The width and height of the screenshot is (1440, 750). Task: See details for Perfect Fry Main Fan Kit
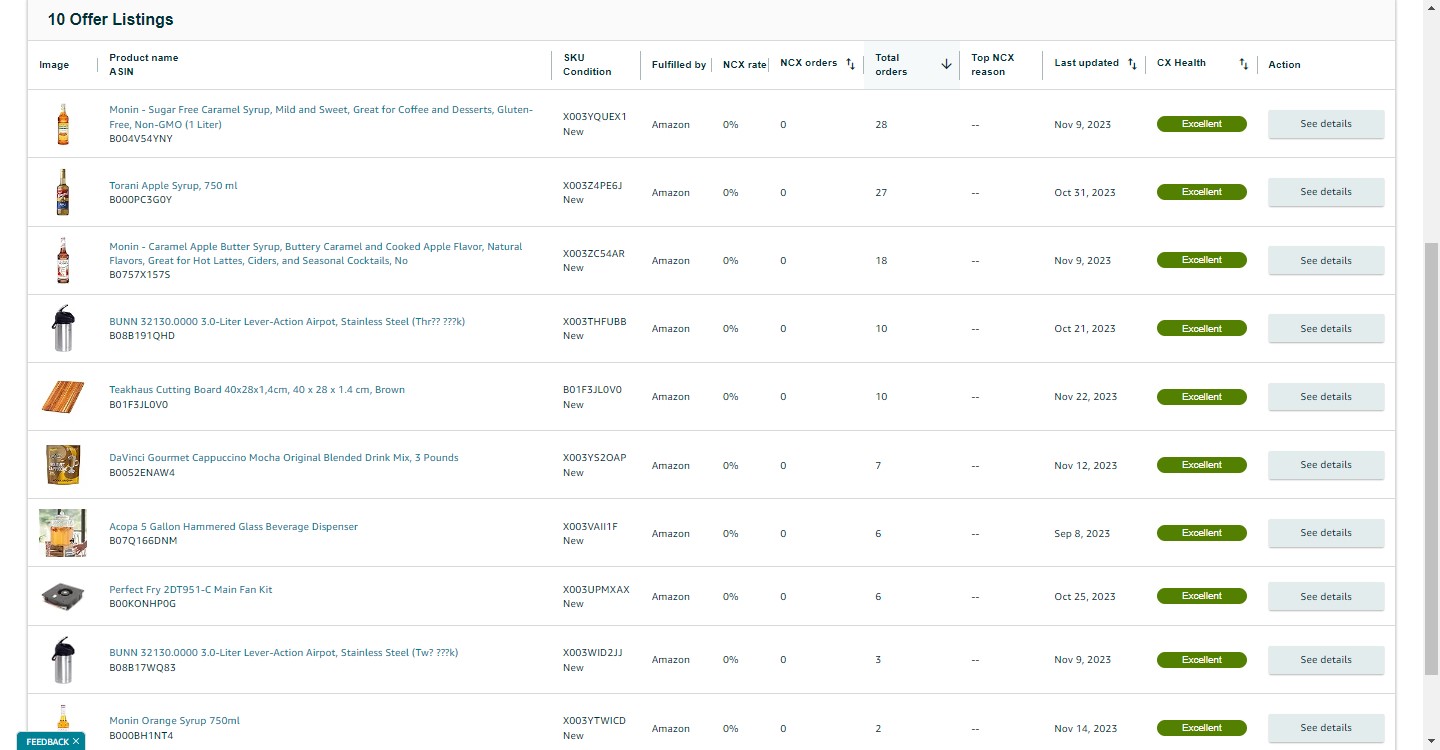[x=1326, y=597]
